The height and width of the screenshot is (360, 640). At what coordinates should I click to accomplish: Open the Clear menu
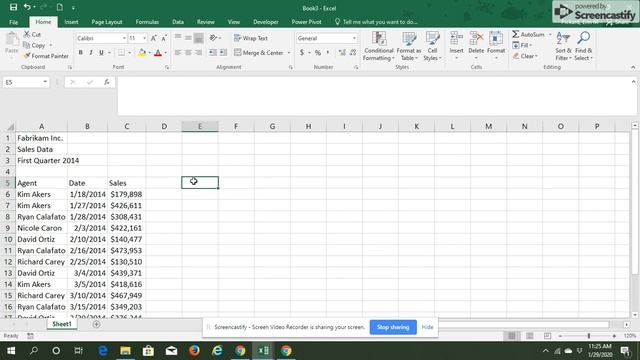(525, 56)
